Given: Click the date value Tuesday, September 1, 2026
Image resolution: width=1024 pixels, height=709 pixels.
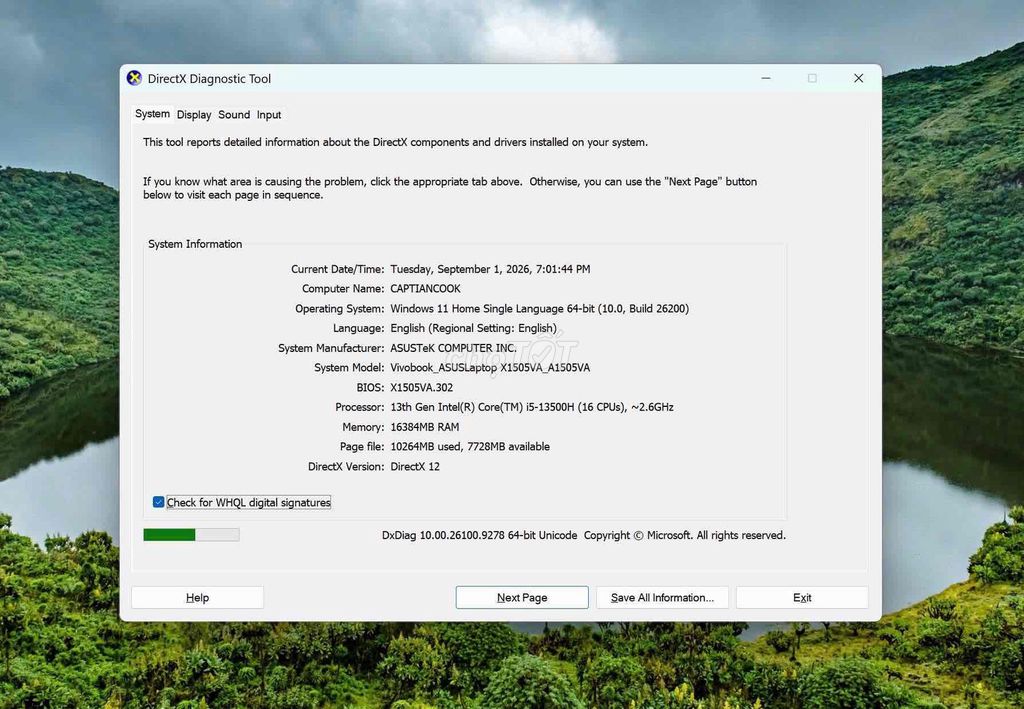Looking at the screenshot, I should (490, 269).
